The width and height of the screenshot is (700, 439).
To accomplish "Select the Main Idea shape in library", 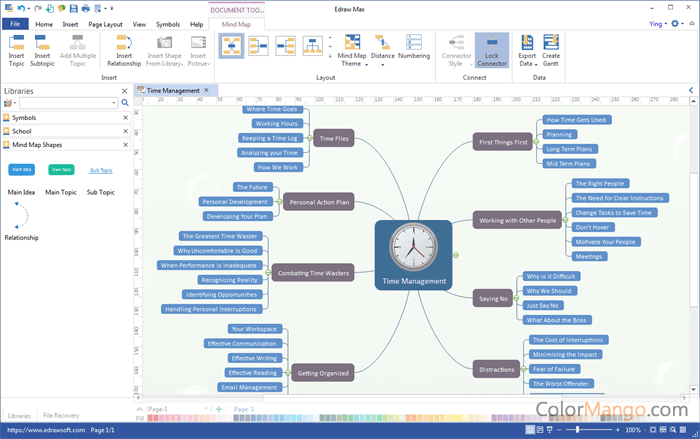I will [22, 170].
